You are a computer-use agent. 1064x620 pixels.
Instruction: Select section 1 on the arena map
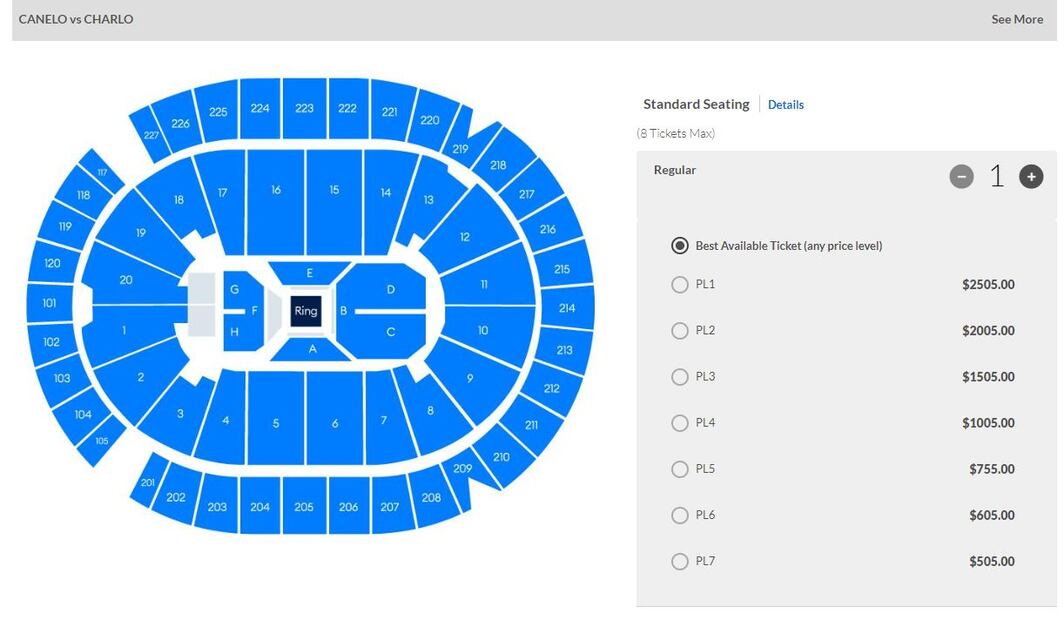[x=124, y=330]
